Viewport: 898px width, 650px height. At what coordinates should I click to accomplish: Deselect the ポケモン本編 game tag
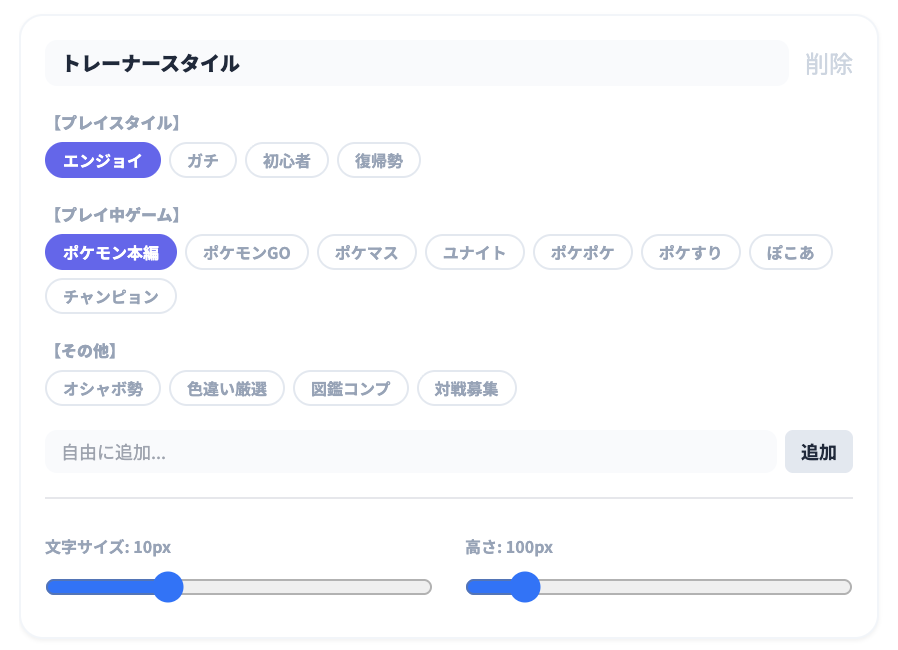(111, 252)
